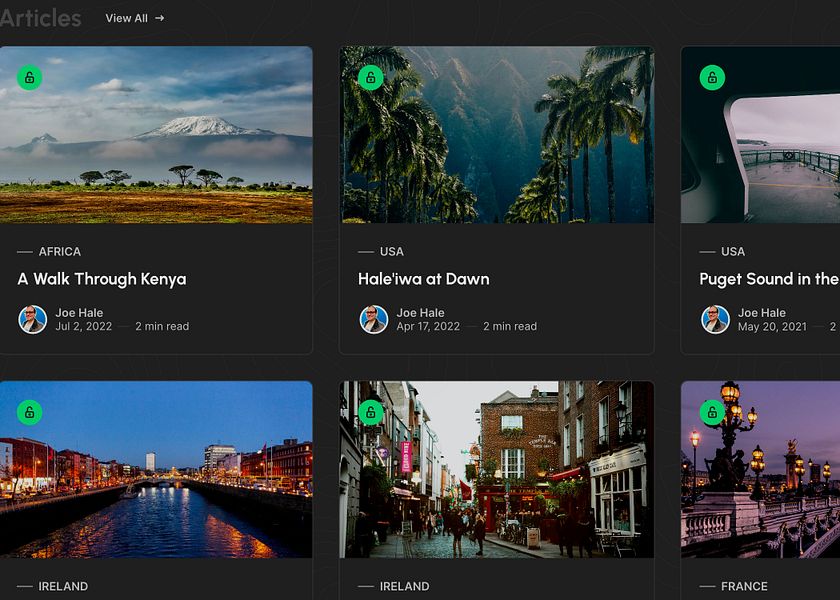
Task: Click the Joe Hale name above Apr 17, 2022
Action: pyautogui.click(x=421, y=313)
